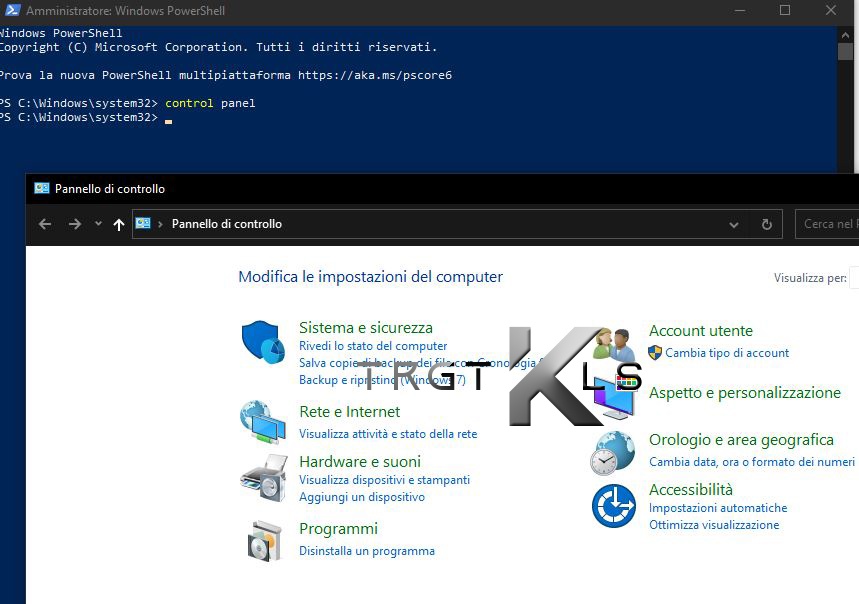
Task: Click the Cerca nel Pannello search field
Action: point(829,224)
